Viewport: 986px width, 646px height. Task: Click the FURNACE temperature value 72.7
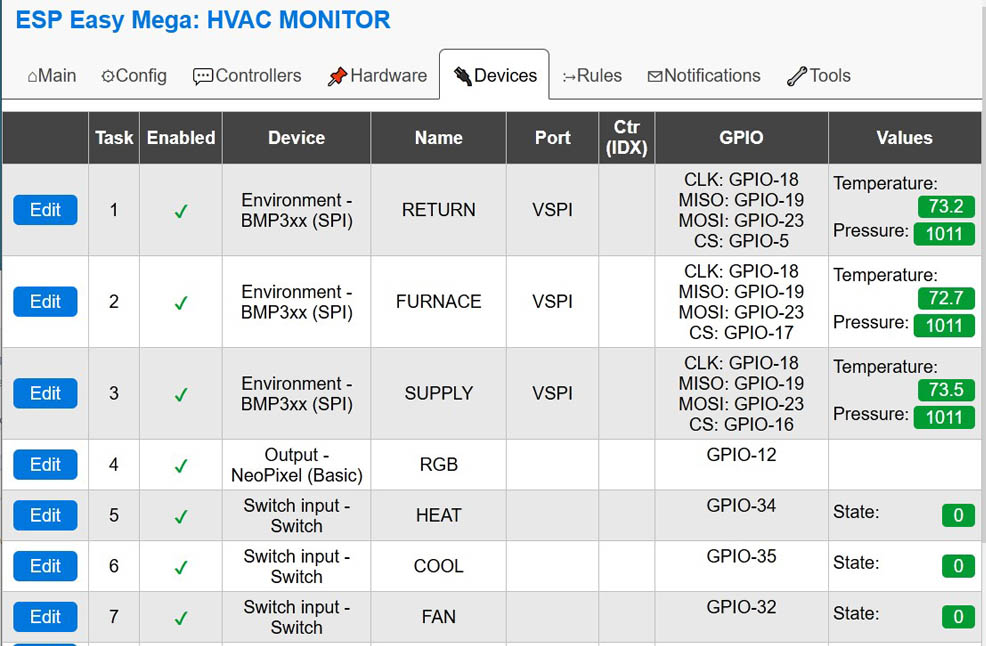pos(946,298)
